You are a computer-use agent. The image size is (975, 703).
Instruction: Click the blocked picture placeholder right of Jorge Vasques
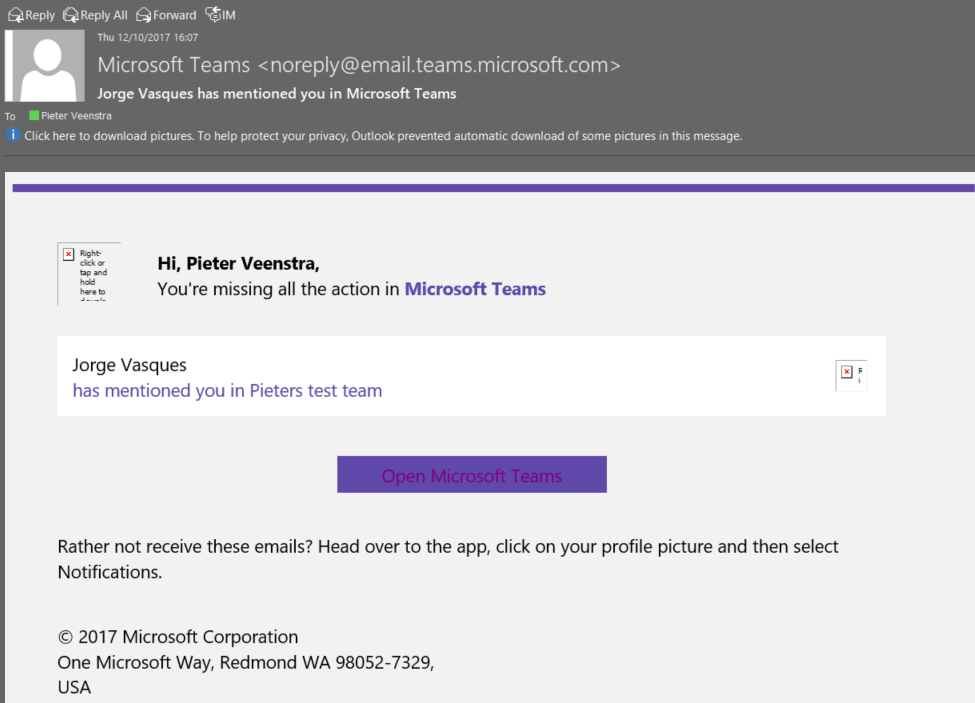(x=851, y=375)
